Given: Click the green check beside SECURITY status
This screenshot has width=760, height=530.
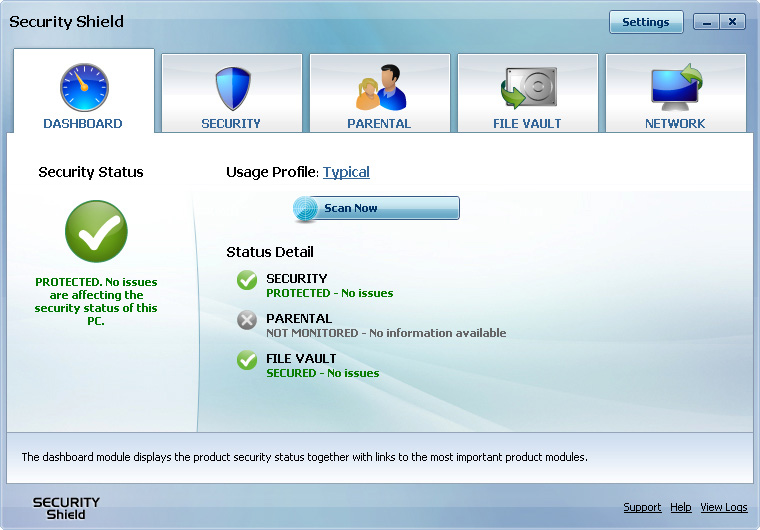Looking at the screenshot, I should (x=247, y=280).
